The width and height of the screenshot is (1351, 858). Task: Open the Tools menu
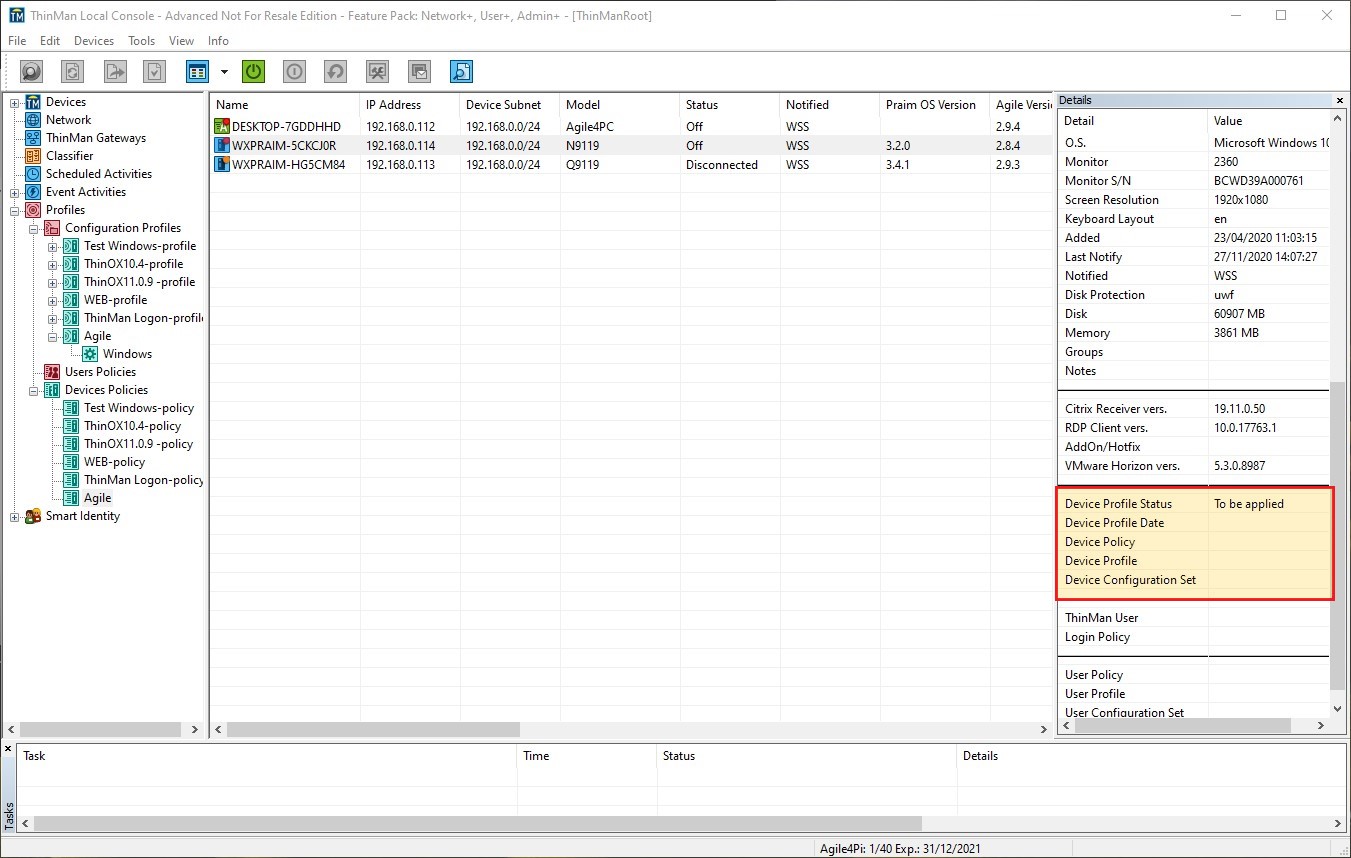[x=142, y=41]
